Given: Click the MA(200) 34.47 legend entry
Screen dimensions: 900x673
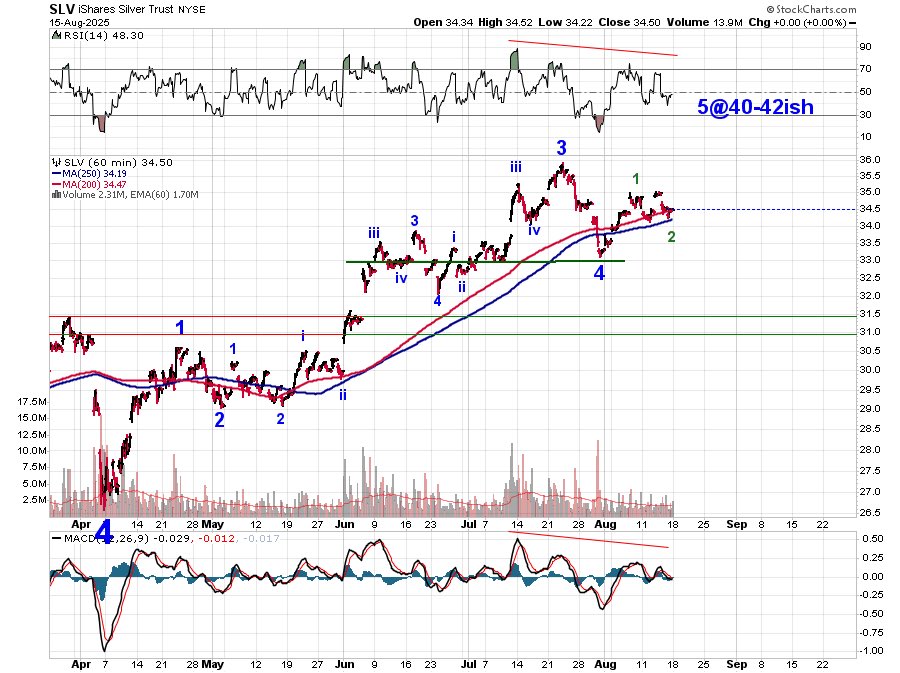Looking at the screenshot, I should point(94,184).
